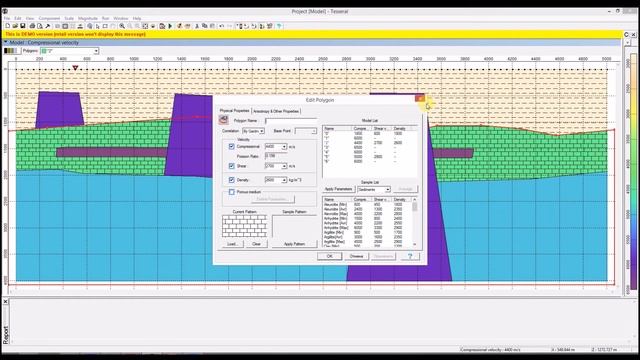
Task: Click the Density column header in Model List
Action: [402, 129]
